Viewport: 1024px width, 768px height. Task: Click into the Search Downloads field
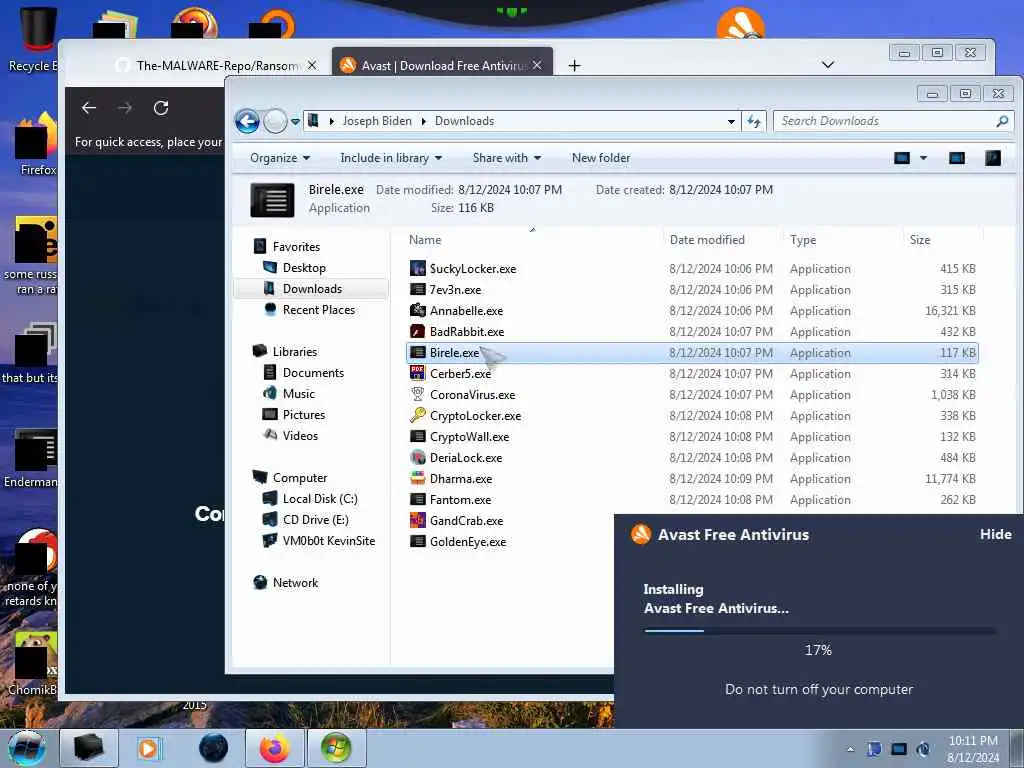point(884,121)
